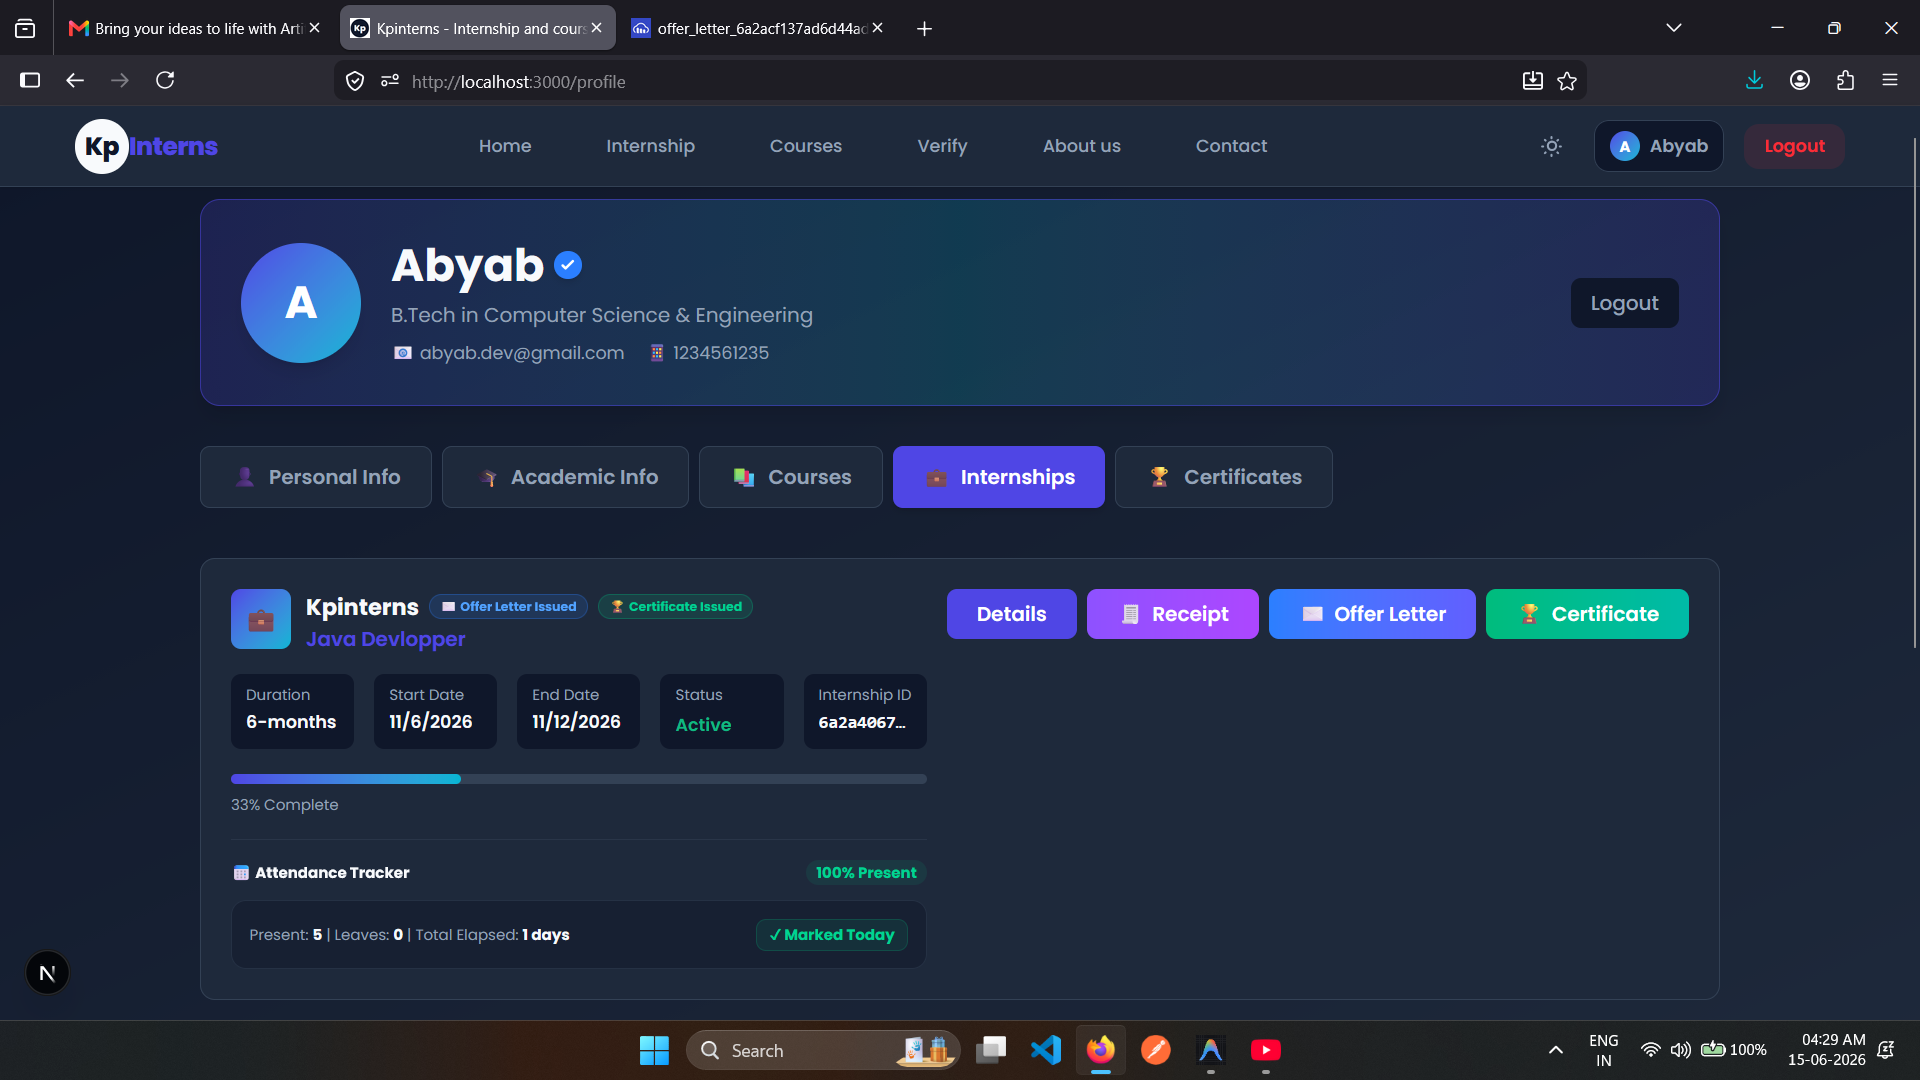Click the address bar URL field
The width and height of the screenshot is (1920, 1080).
click(x=960, y=82)
